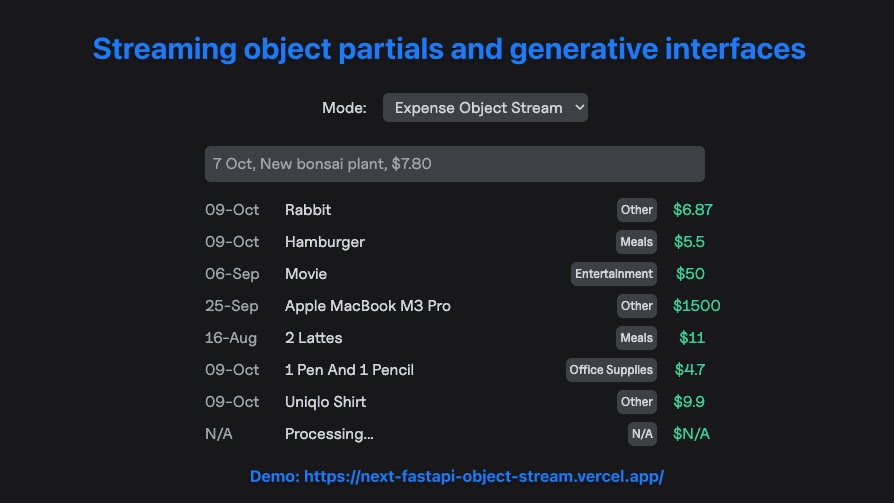Open the Expense Object Stream mode dropdown
Viewport: 894px width, 503px height.
[485, 108]
